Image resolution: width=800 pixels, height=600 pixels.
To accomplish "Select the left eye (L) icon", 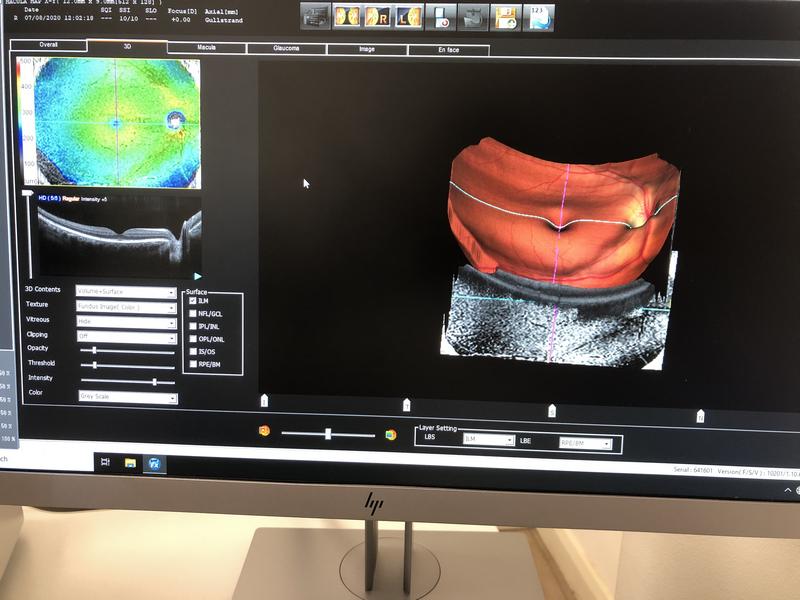I will (x=408, y=16).
